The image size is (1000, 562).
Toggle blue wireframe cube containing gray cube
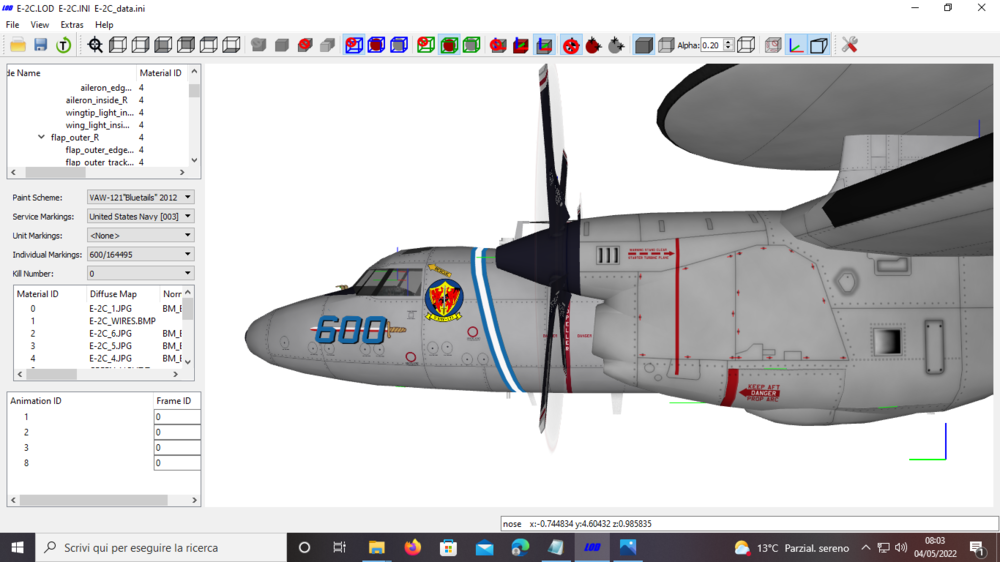tap(399, 45)
